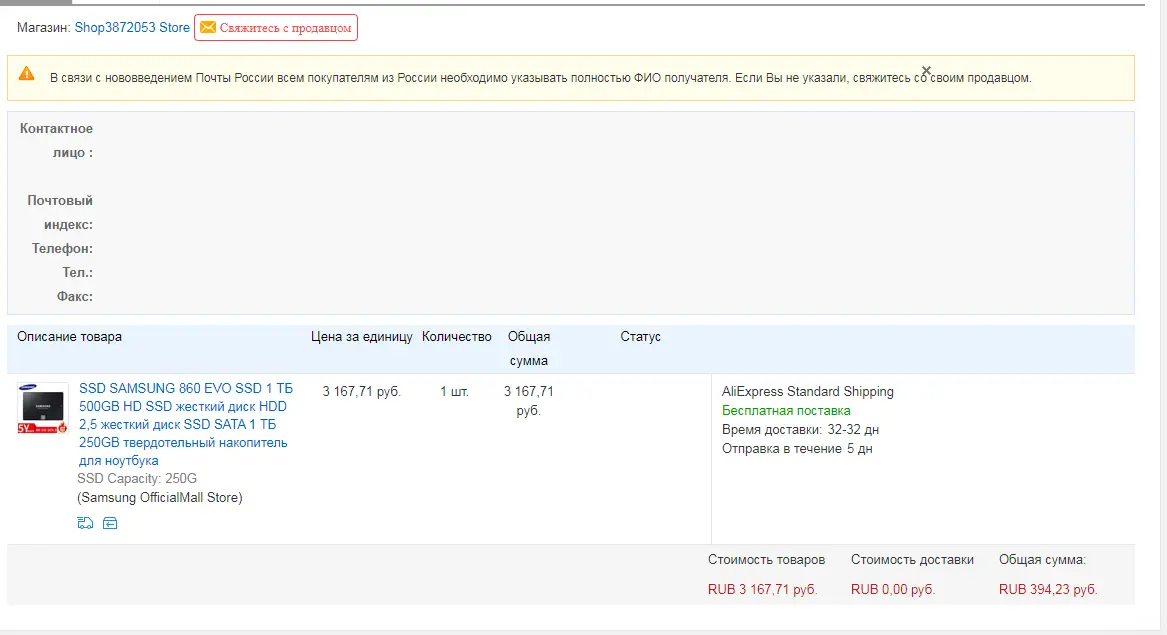Click the goods cost 'RUB 3 167,71 руб.'
The width and height of the screenshot is (1167, 635).
pos(762,590)
